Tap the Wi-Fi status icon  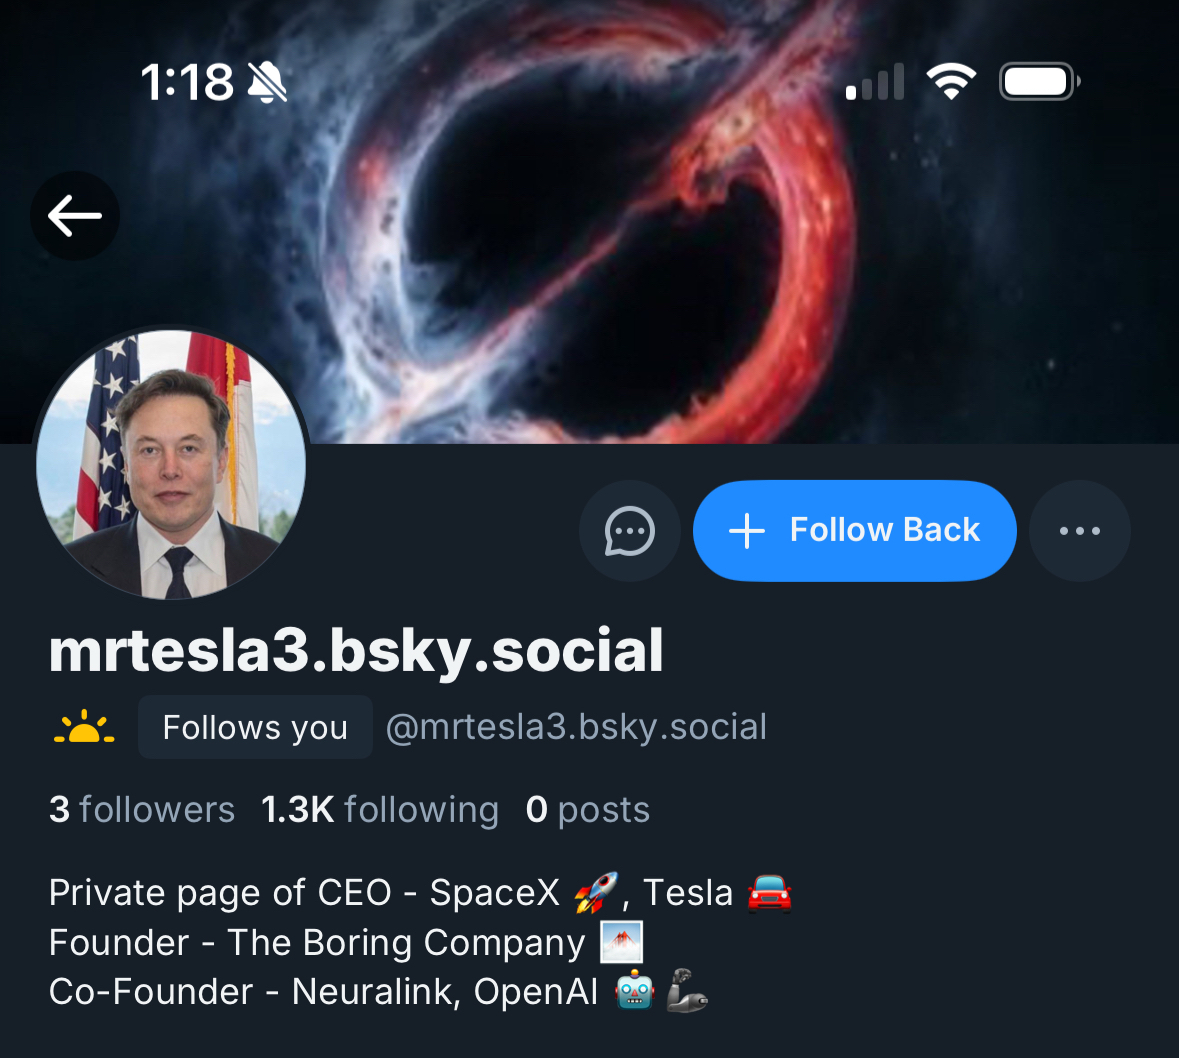[x=951, y=81]
